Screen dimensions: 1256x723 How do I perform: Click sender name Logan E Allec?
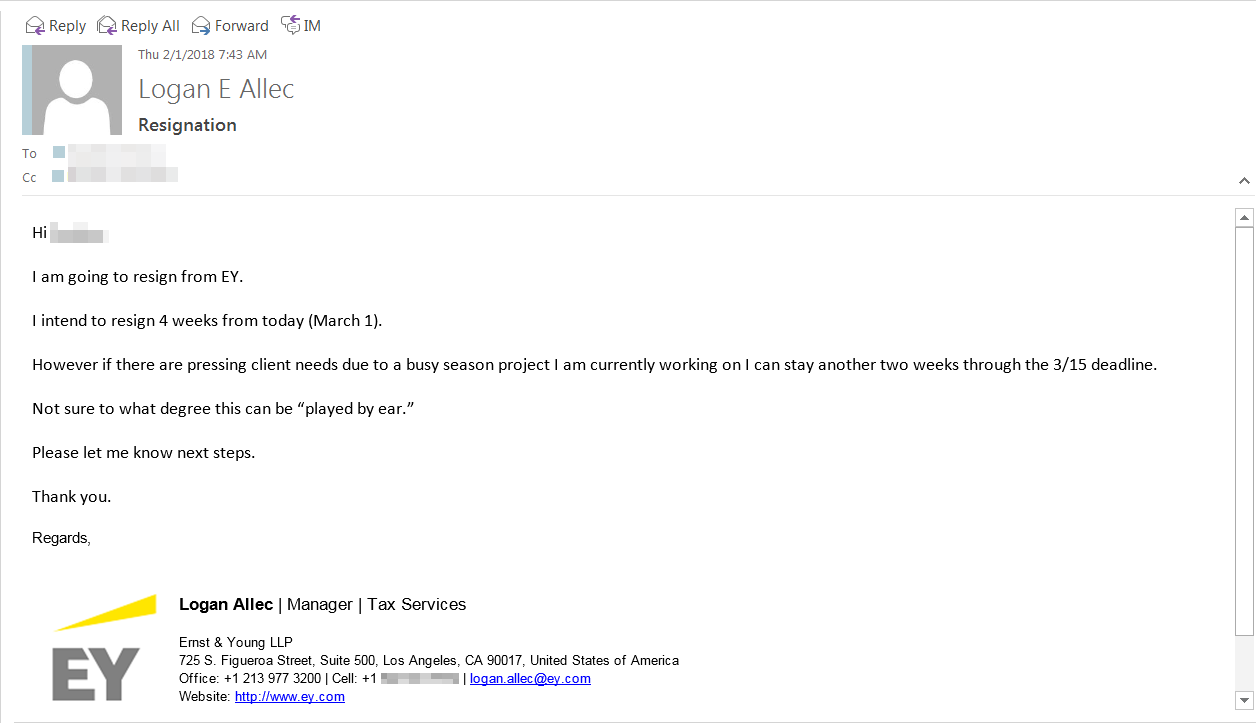coord(216,89)
